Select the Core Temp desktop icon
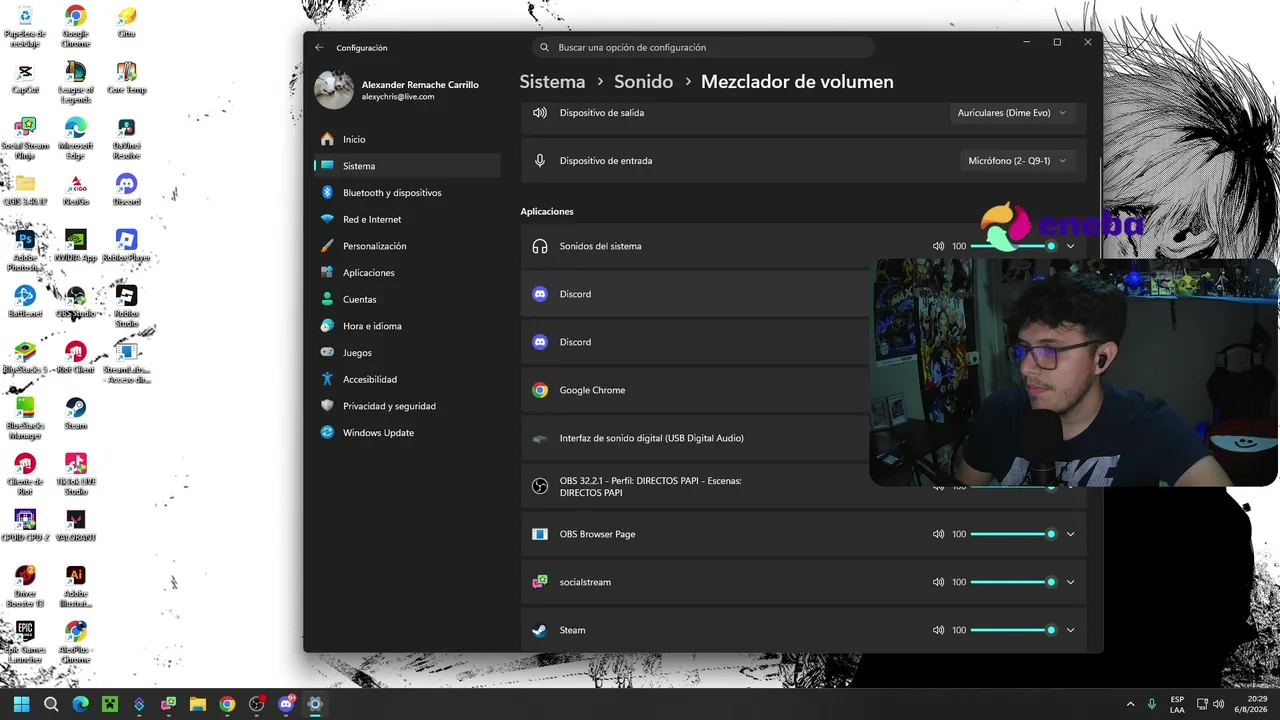Viewport: 1280px width, 720px height. click(x=126, y=79)
